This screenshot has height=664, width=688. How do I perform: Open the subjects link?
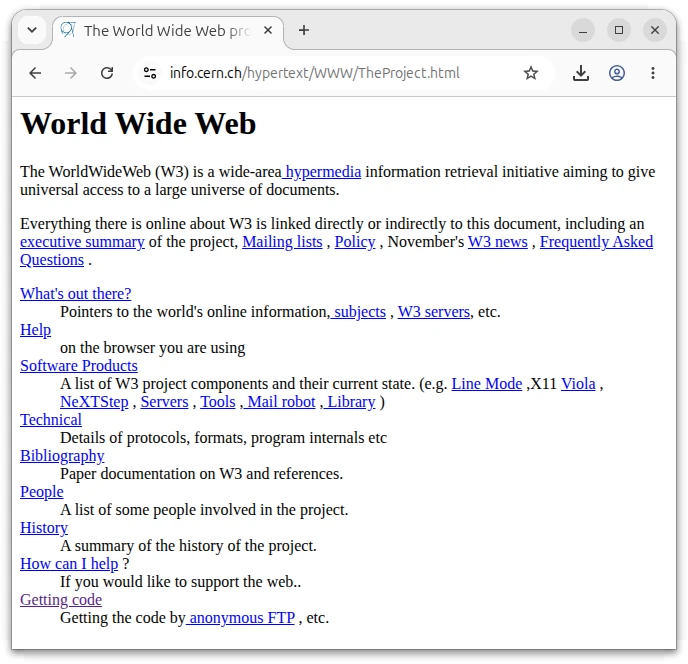[x=358, y=312]
